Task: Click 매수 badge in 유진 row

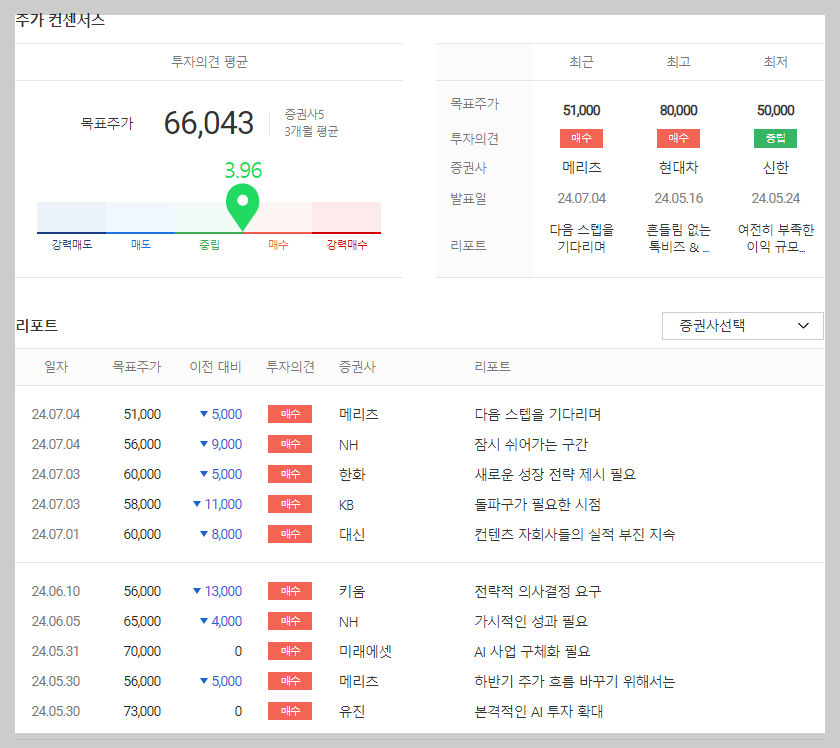Action: click(x=290, y=711)
